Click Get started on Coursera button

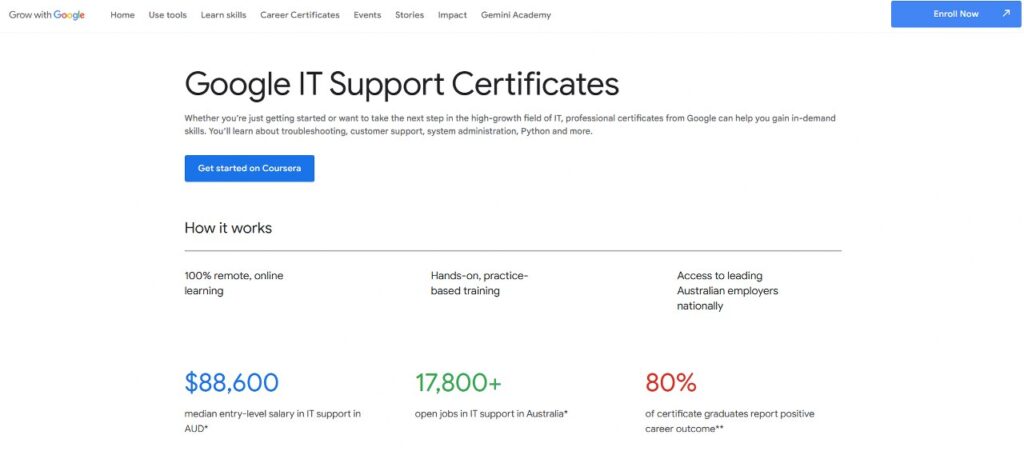[249, 168]
